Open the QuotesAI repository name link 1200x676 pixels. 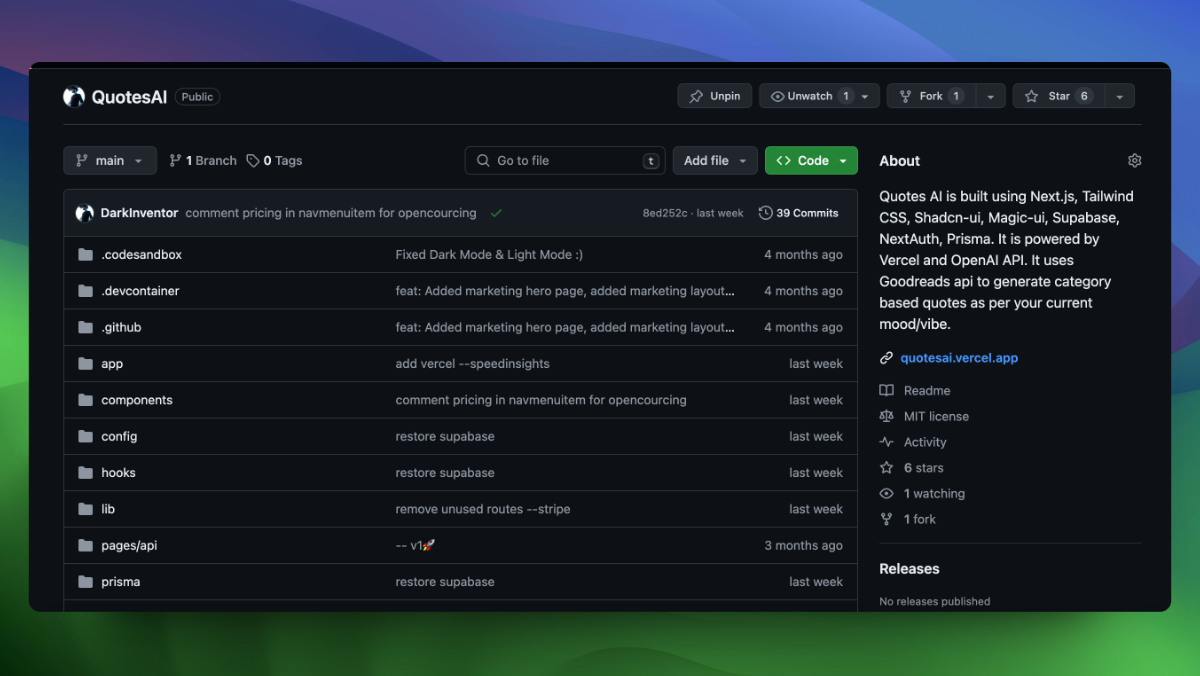tap(129, 97)
